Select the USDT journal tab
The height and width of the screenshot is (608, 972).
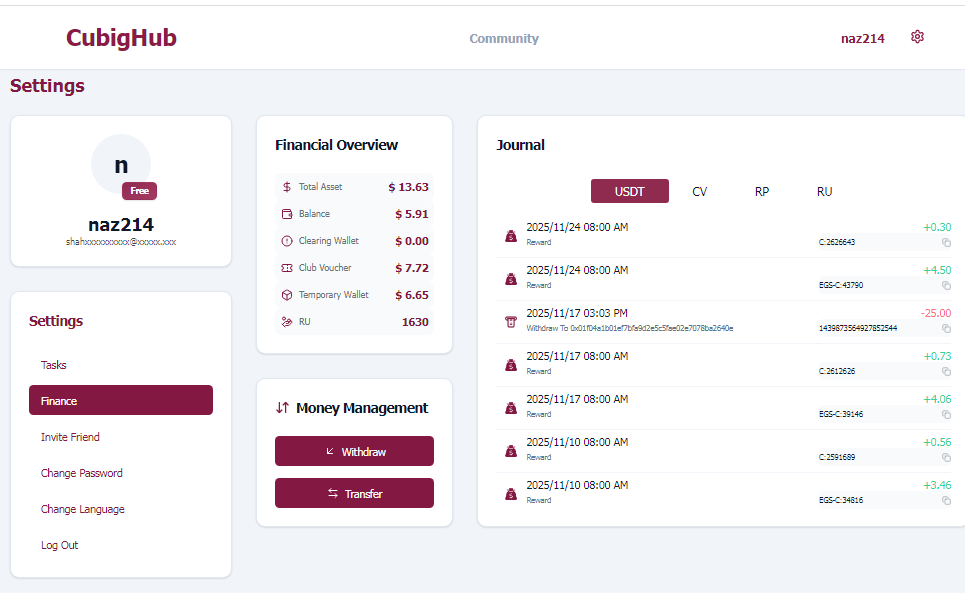[x=629, y=192]
